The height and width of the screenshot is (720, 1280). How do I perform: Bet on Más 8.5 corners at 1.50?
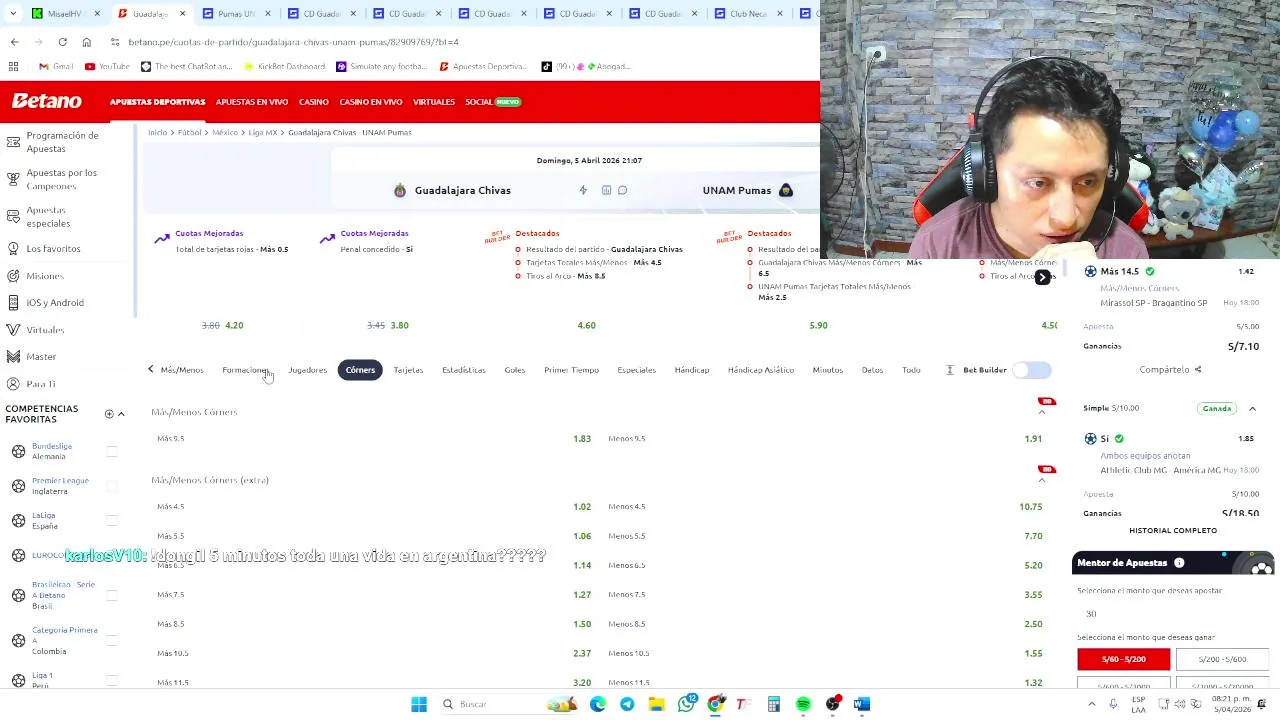tap(372, 624)
